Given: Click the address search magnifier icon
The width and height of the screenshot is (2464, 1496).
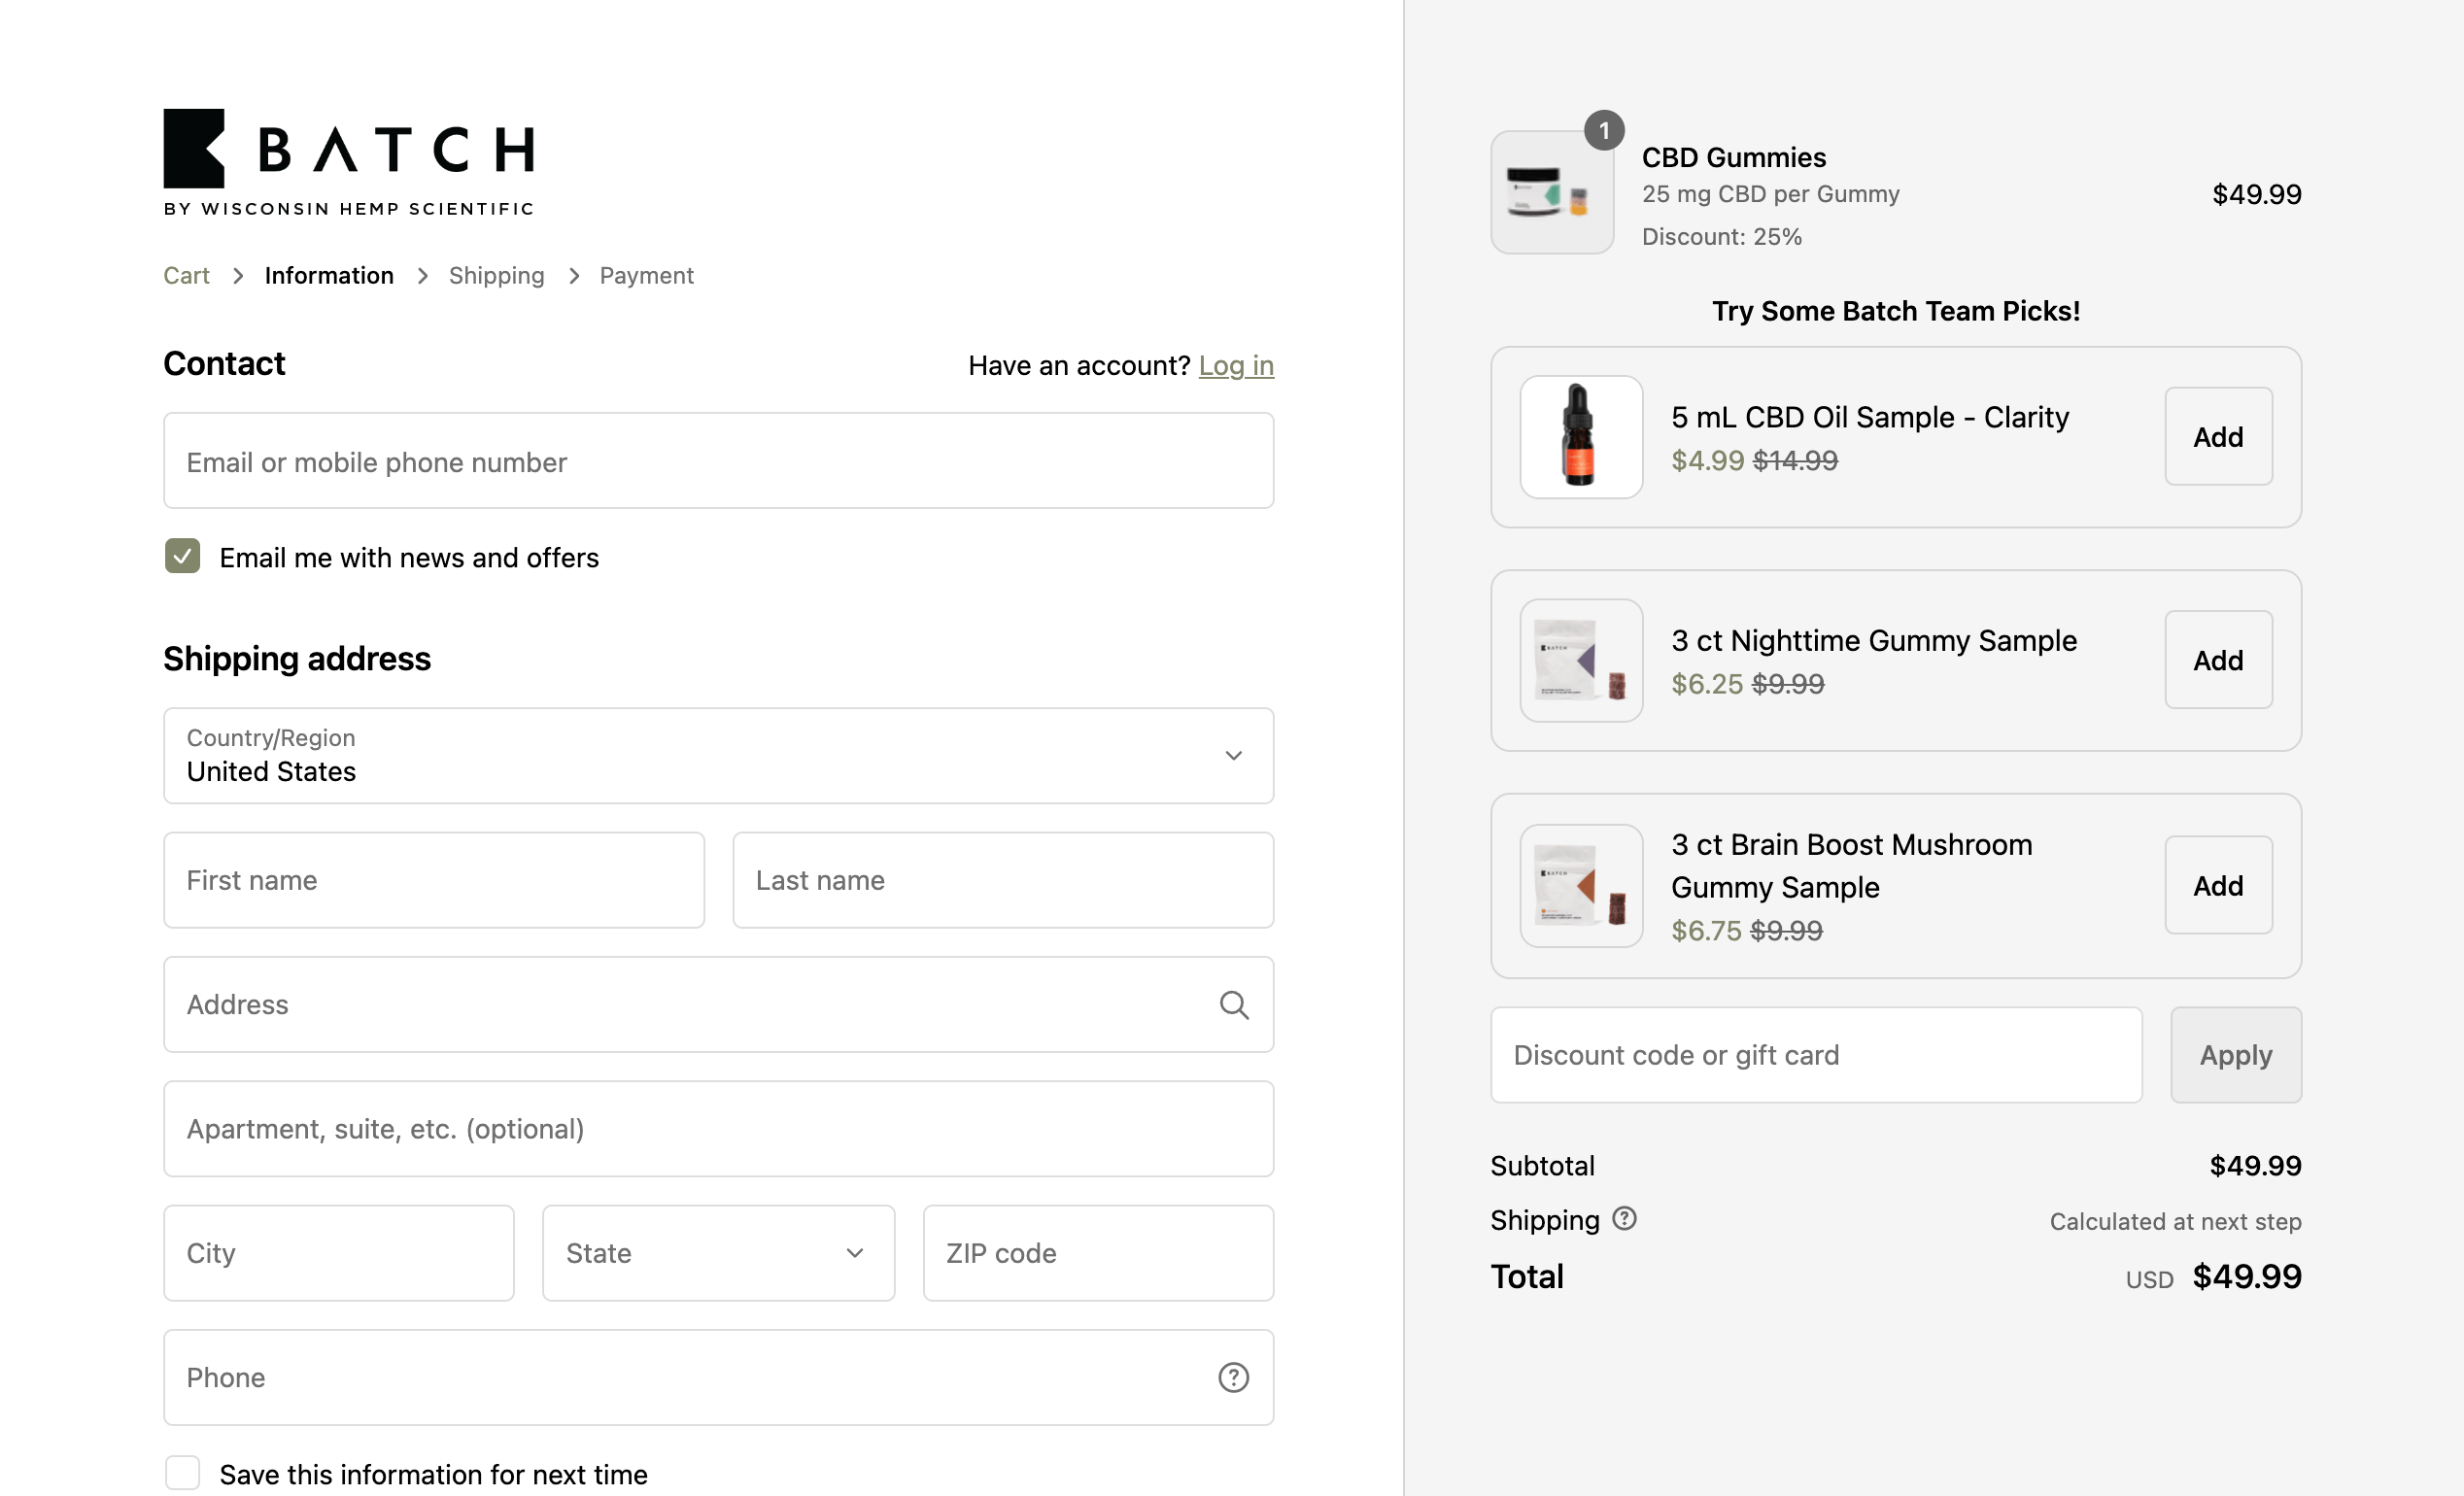Looking at the screenshot, I should 1233,1005.
